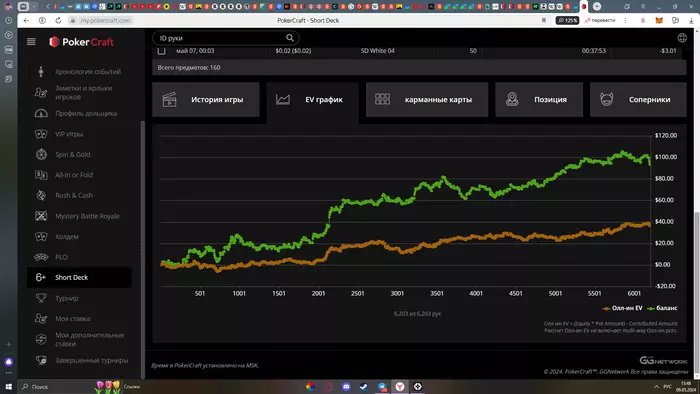Click the sidebar scrollbar
Screen dimensions: 700x394
[143, 250]
